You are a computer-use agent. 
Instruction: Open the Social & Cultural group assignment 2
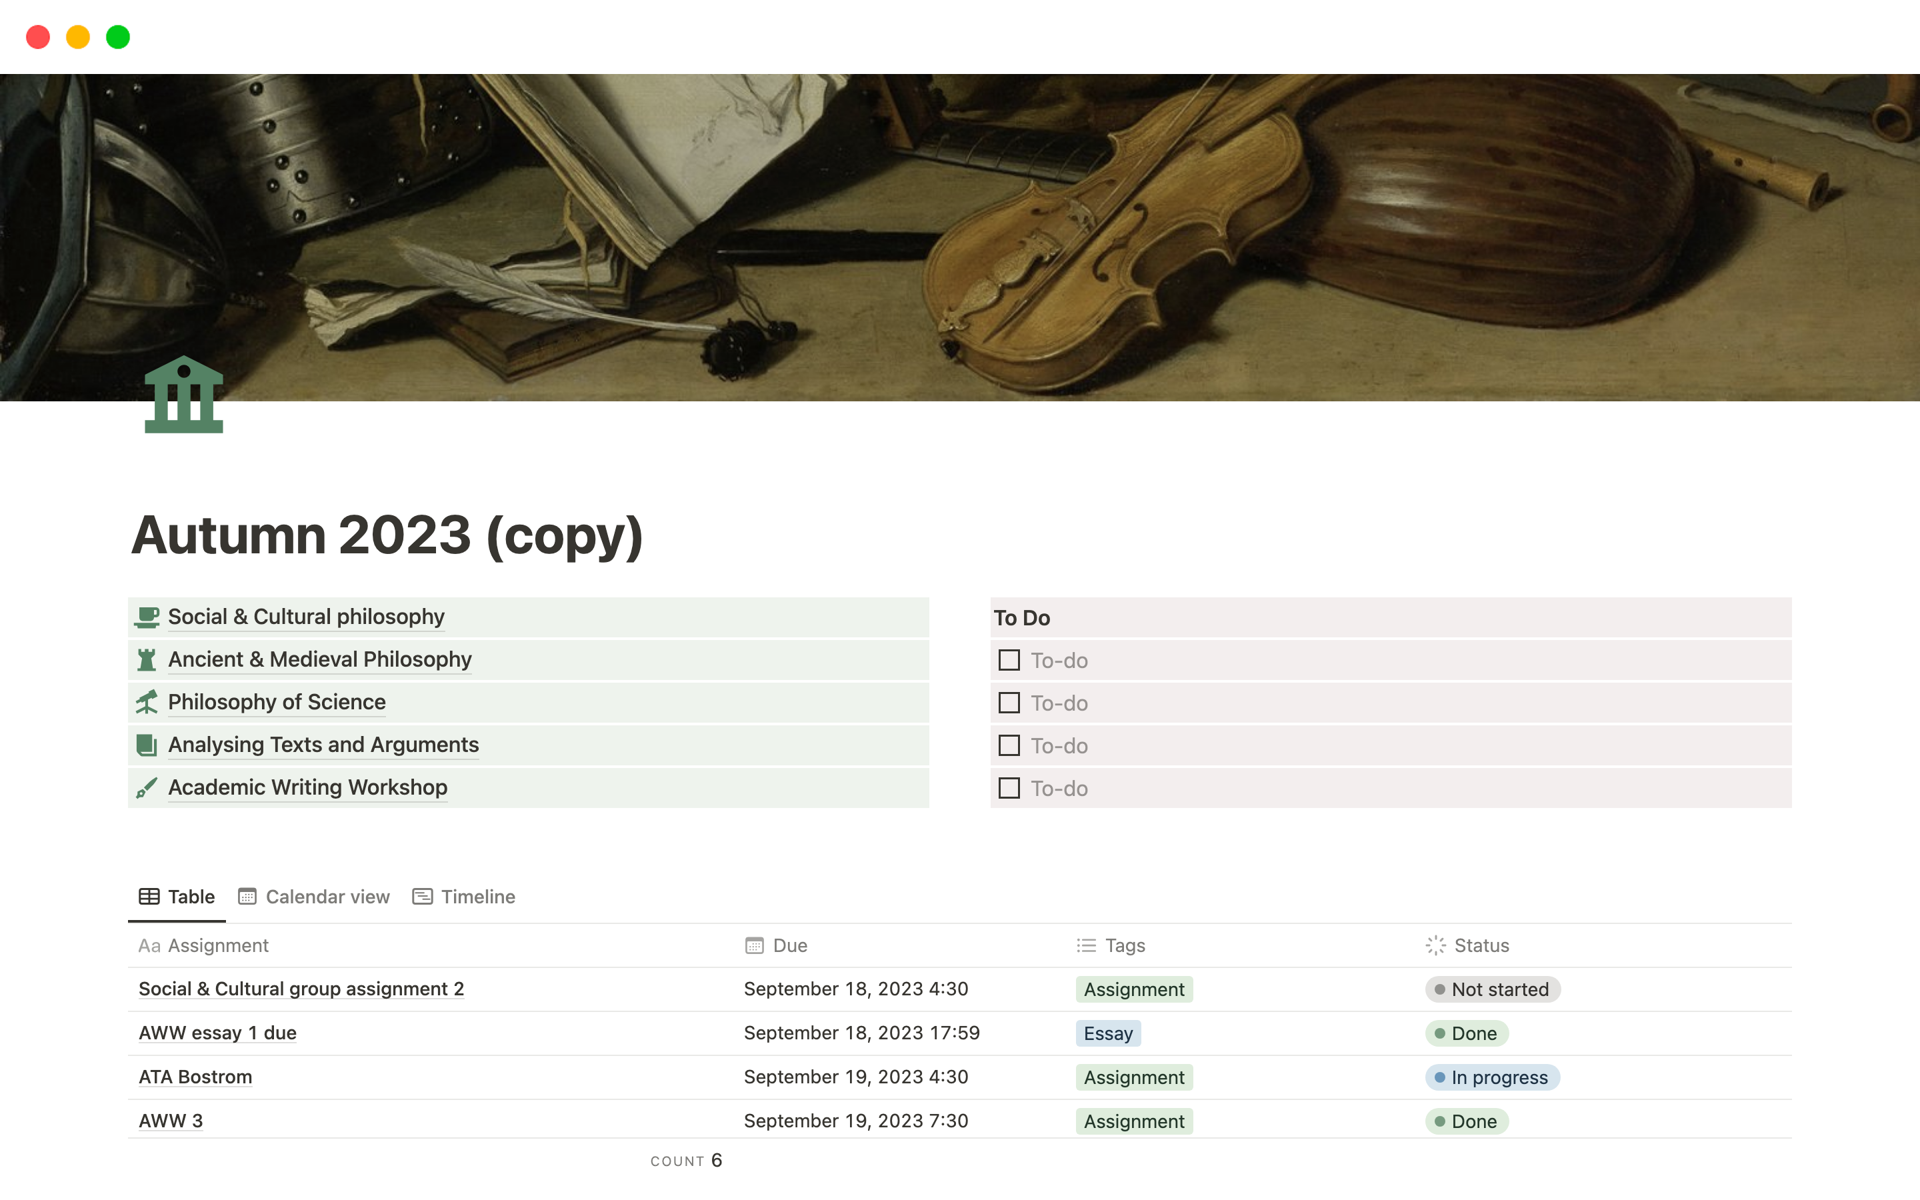[299, 988]
